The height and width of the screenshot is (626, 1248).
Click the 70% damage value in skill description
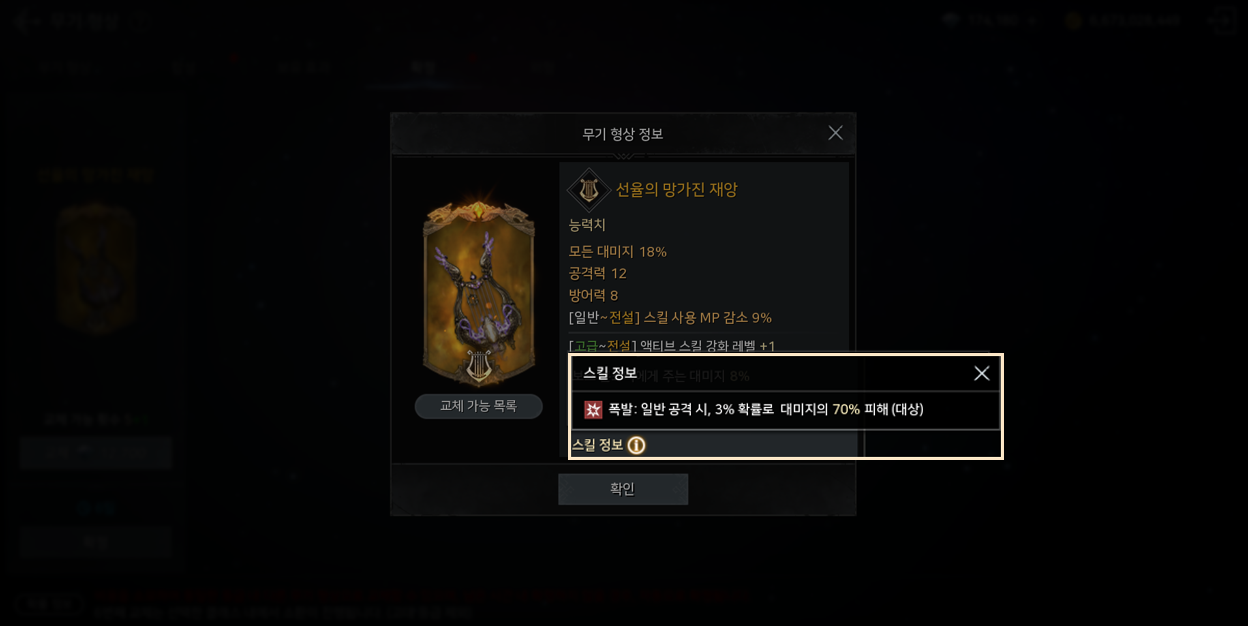tap(846, 409)
